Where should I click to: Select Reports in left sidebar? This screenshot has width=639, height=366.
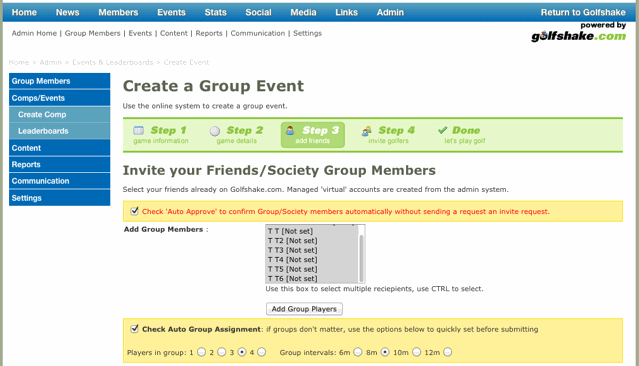(x=59, y=165)
